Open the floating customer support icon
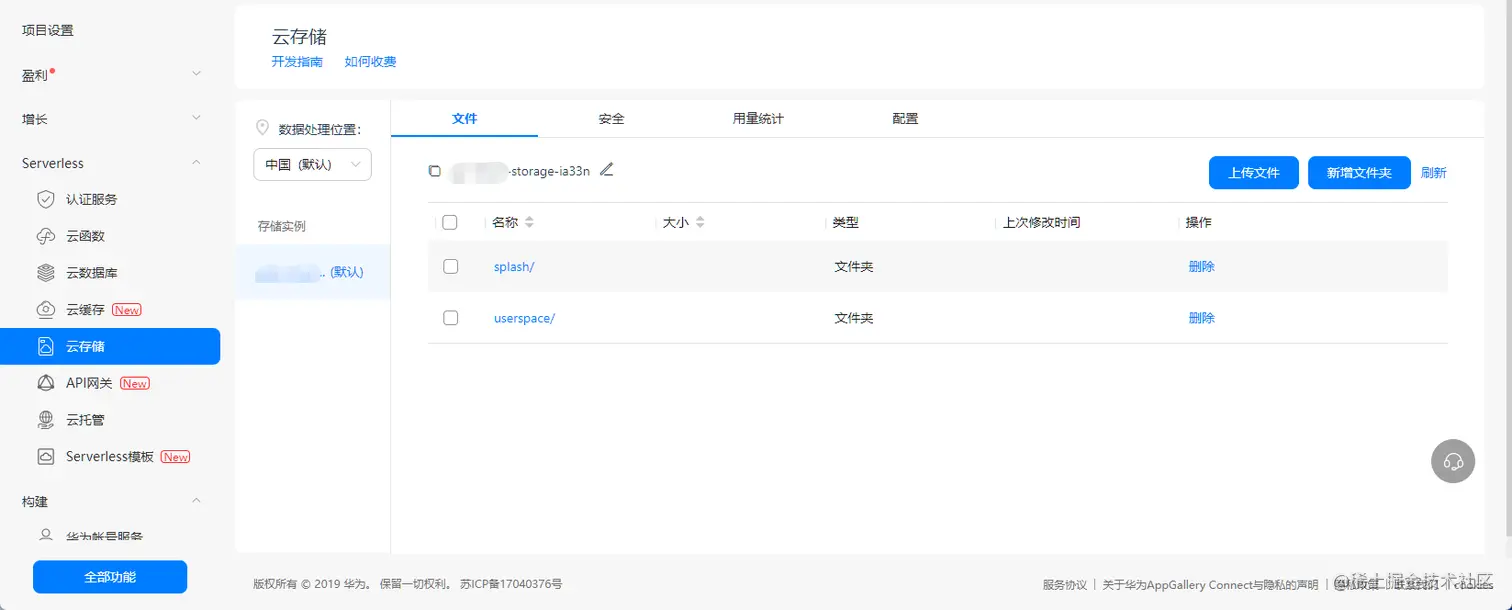Viewport: 1512px width, 610px height. point(1453,461)
